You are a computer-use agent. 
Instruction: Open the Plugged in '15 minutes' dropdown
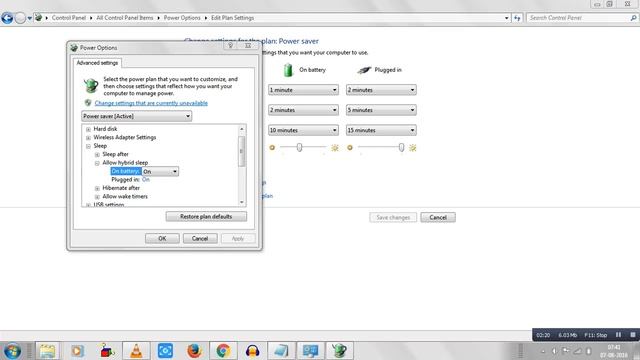[381, 130]
